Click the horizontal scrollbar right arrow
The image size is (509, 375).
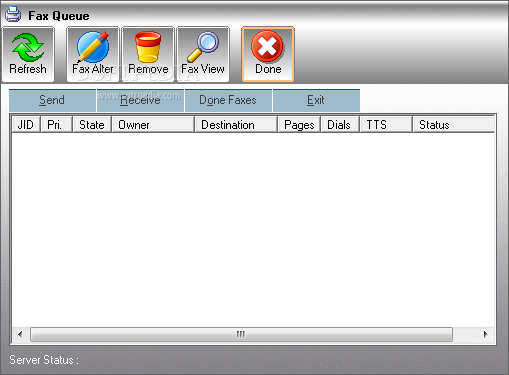click(x=485, y=334)
